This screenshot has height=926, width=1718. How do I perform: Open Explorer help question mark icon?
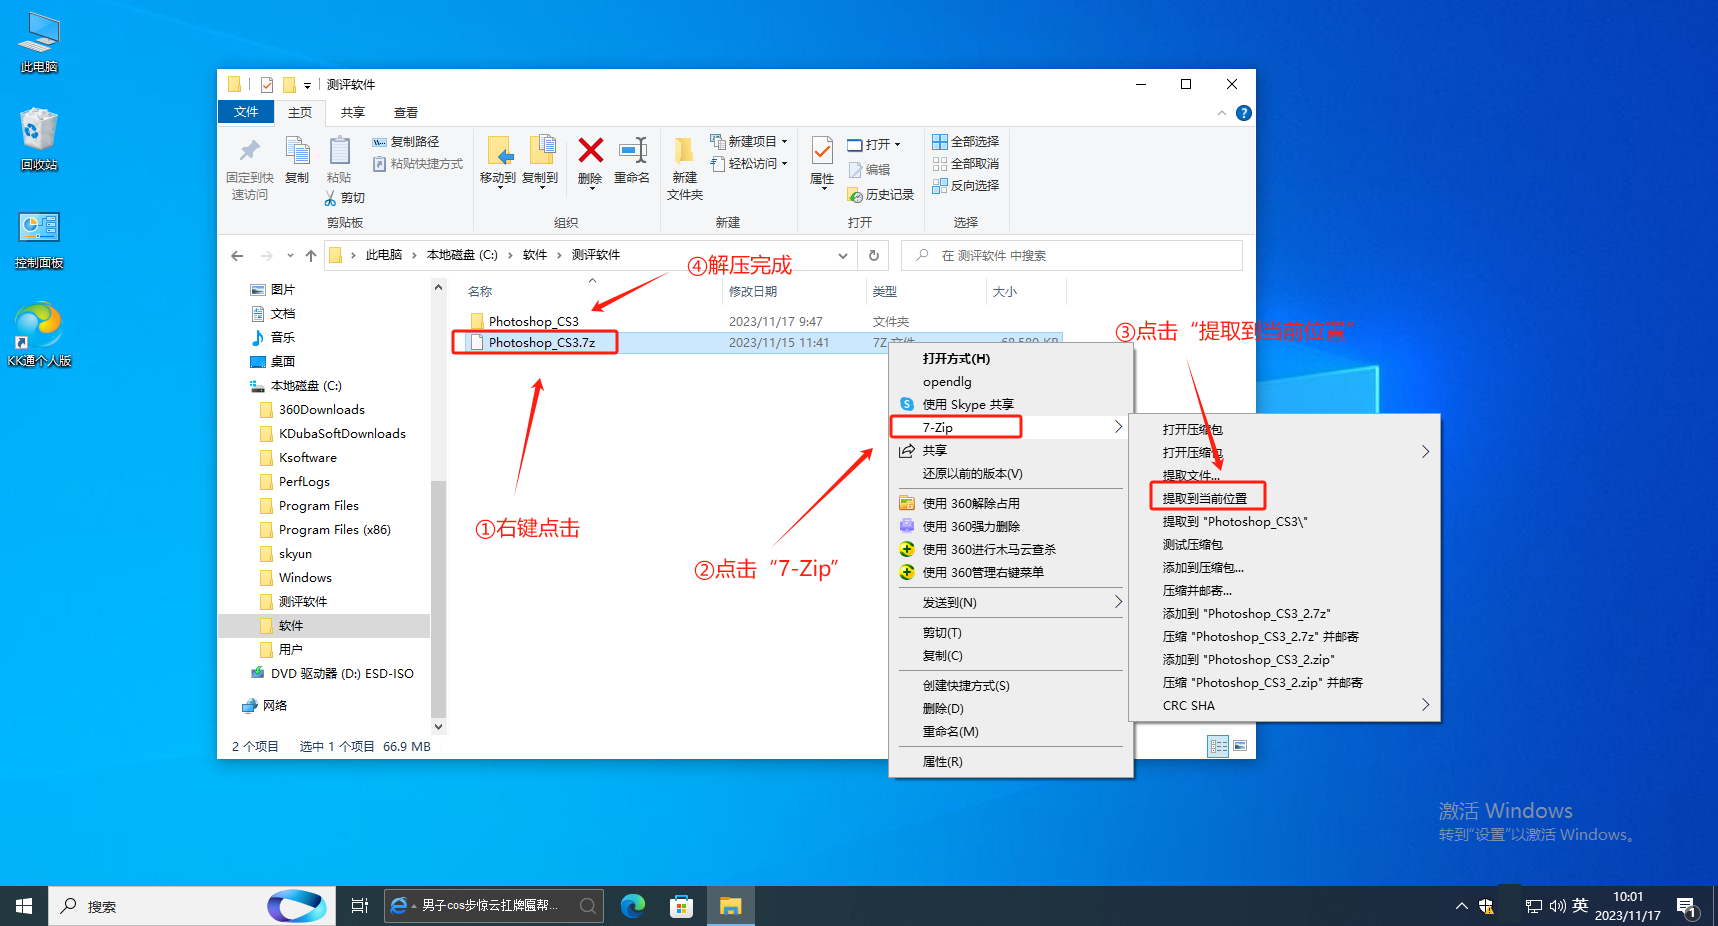click(x=1244, y=113)
